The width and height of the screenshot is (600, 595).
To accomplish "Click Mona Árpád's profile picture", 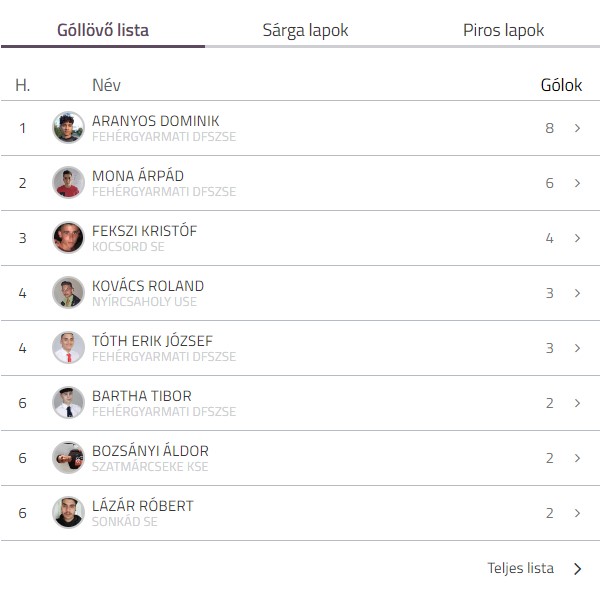I will pyautogui.click(x=68, y=183).
